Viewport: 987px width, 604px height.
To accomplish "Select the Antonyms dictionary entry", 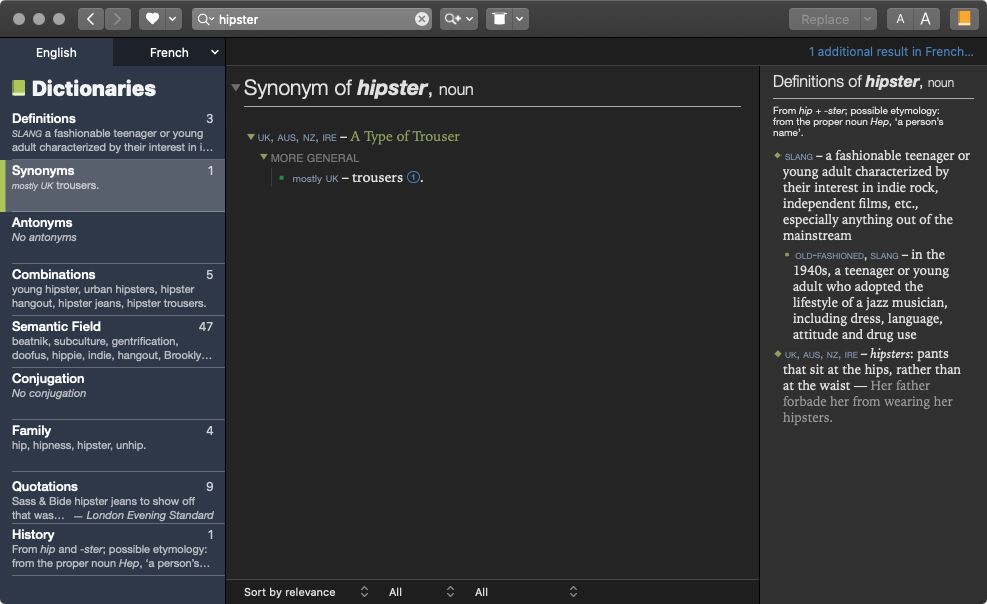I will [x=112, y=237].
